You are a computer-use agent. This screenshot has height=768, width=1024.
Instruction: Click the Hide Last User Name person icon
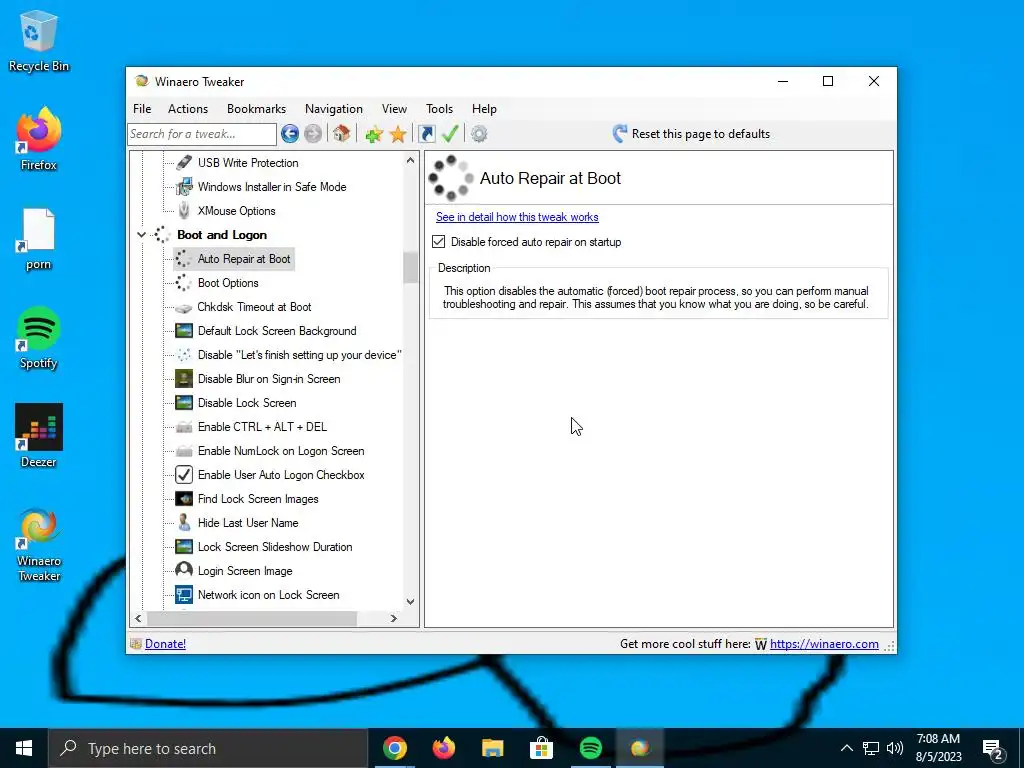(184, 522)
